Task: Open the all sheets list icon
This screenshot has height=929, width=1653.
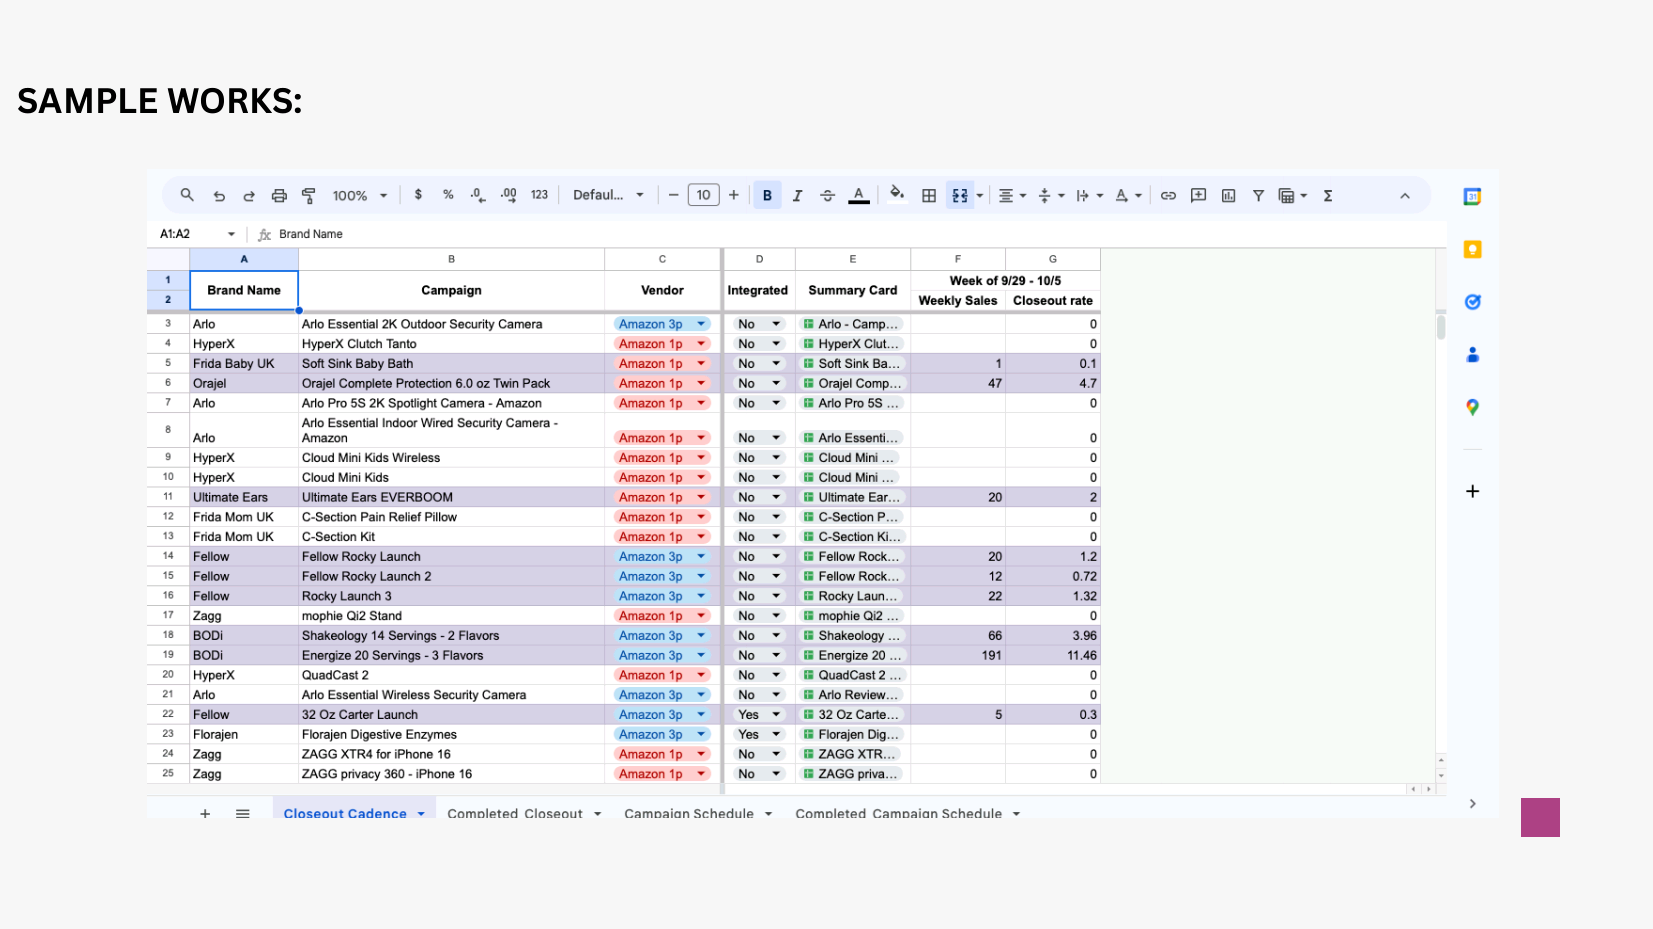Action: pos(242,813)
